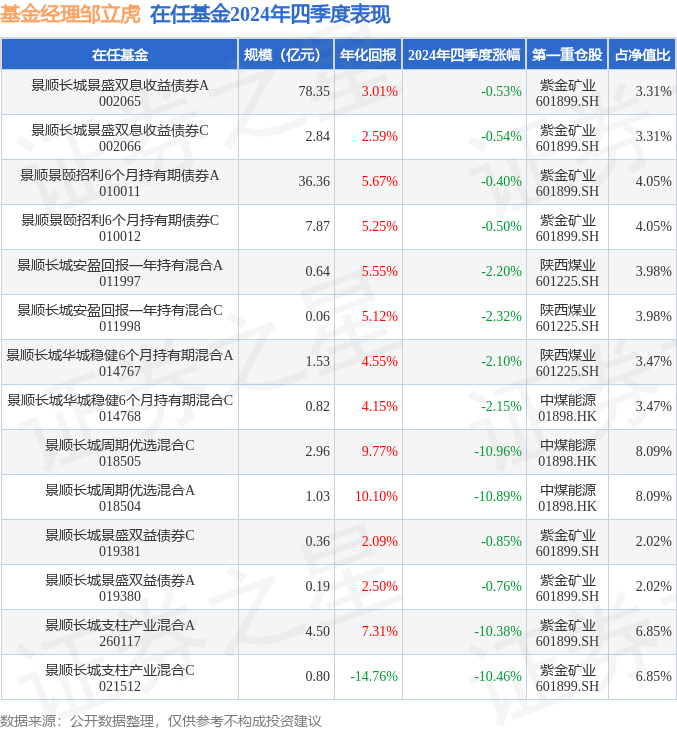Select fund 景顺长城支柱产业混合C 021512
This screenshot has width=677, height=730.
tap(120, 678)
